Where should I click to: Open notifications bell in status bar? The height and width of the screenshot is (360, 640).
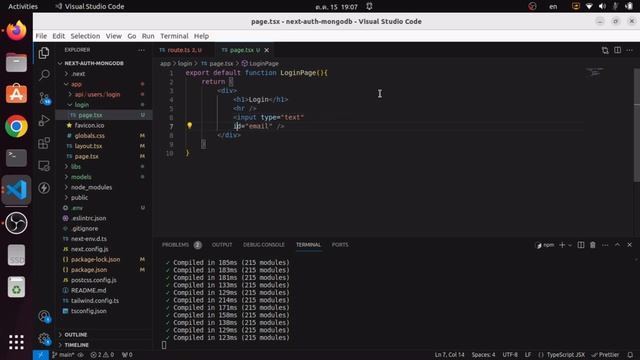(x=631, y=355)
